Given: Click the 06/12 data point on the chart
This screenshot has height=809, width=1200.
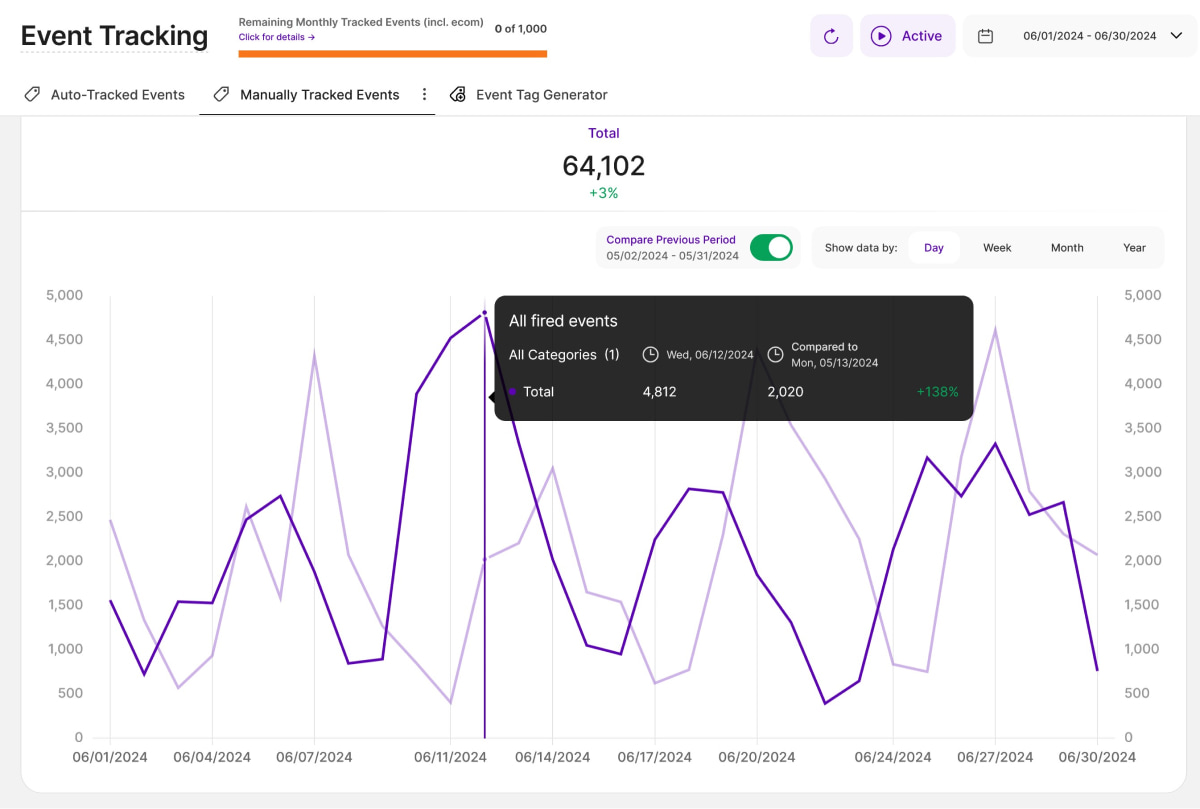Looking at the screenshot, I should tap(485, 313).
